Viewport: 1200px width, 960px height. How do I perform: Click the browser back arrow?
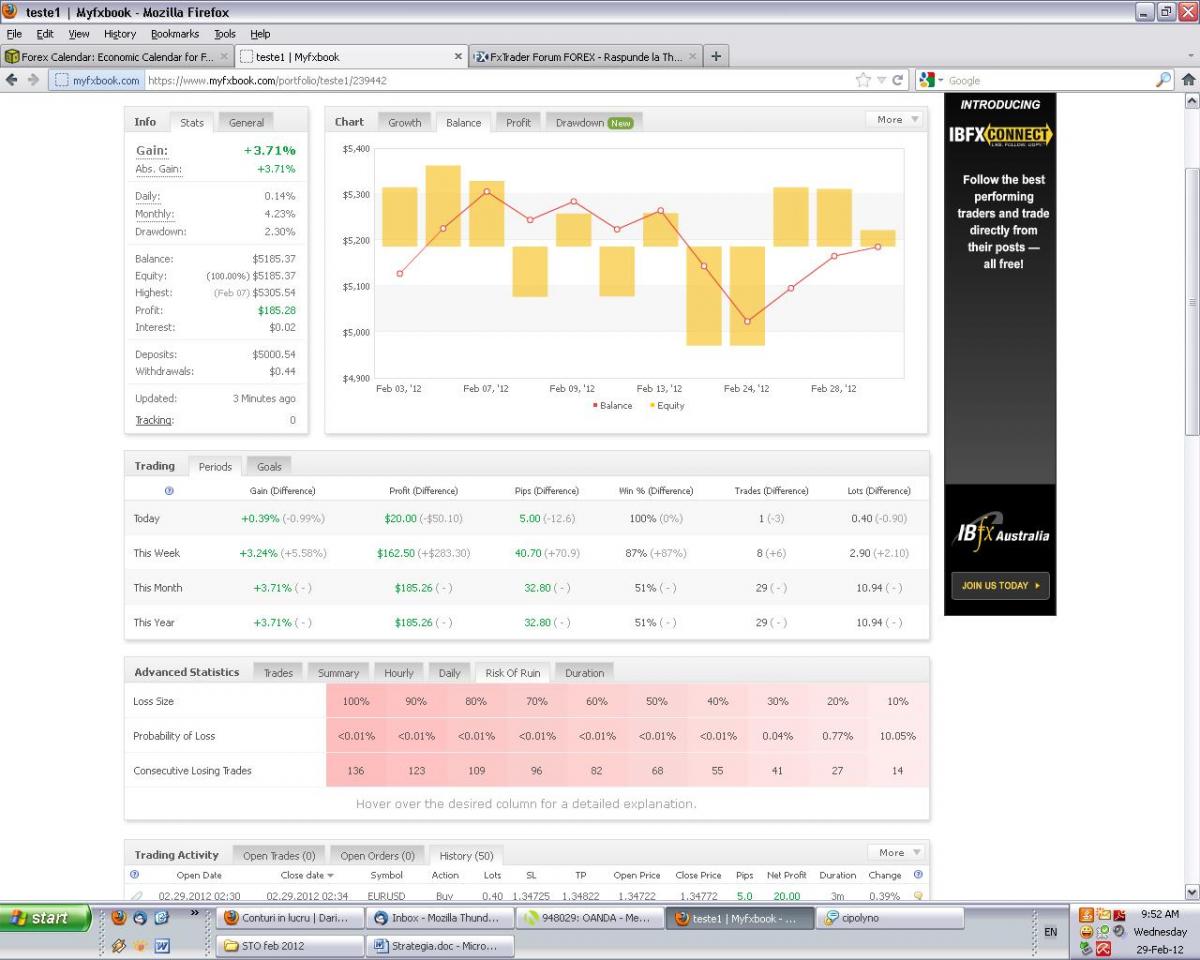click(x=14, y=80)
